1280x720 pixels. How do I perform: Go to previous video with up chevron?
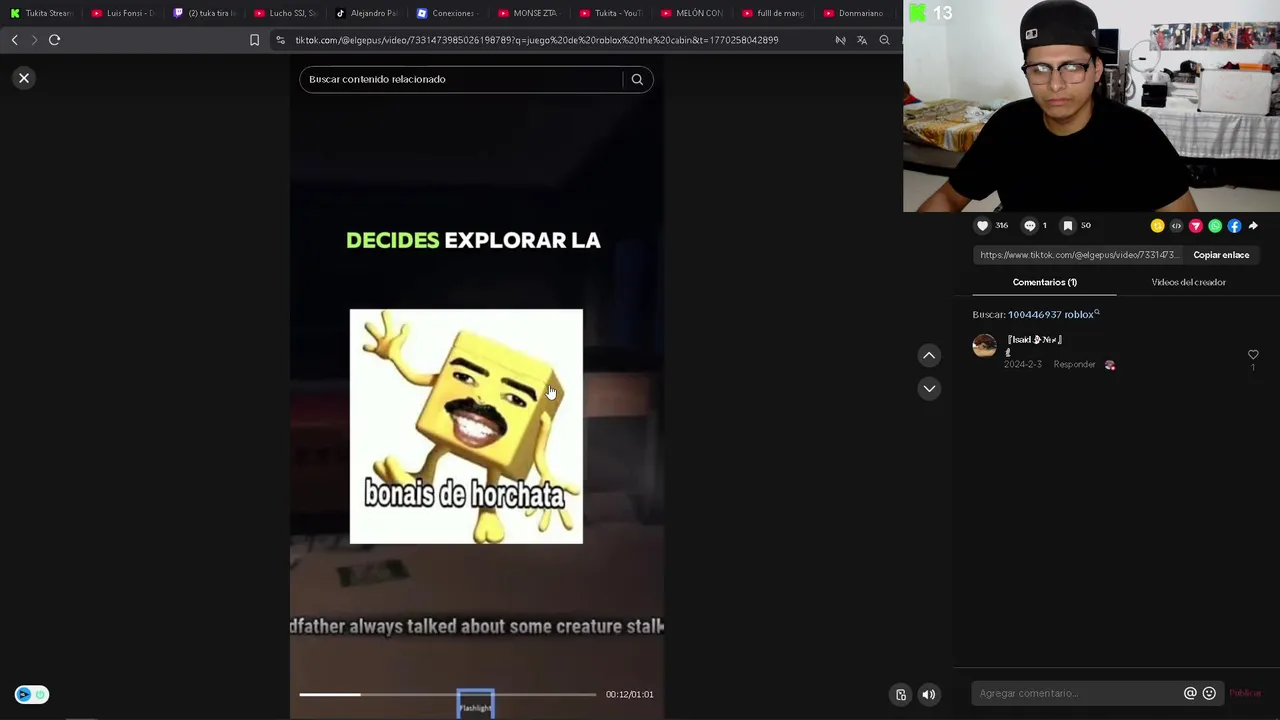(x=929, y=356)
